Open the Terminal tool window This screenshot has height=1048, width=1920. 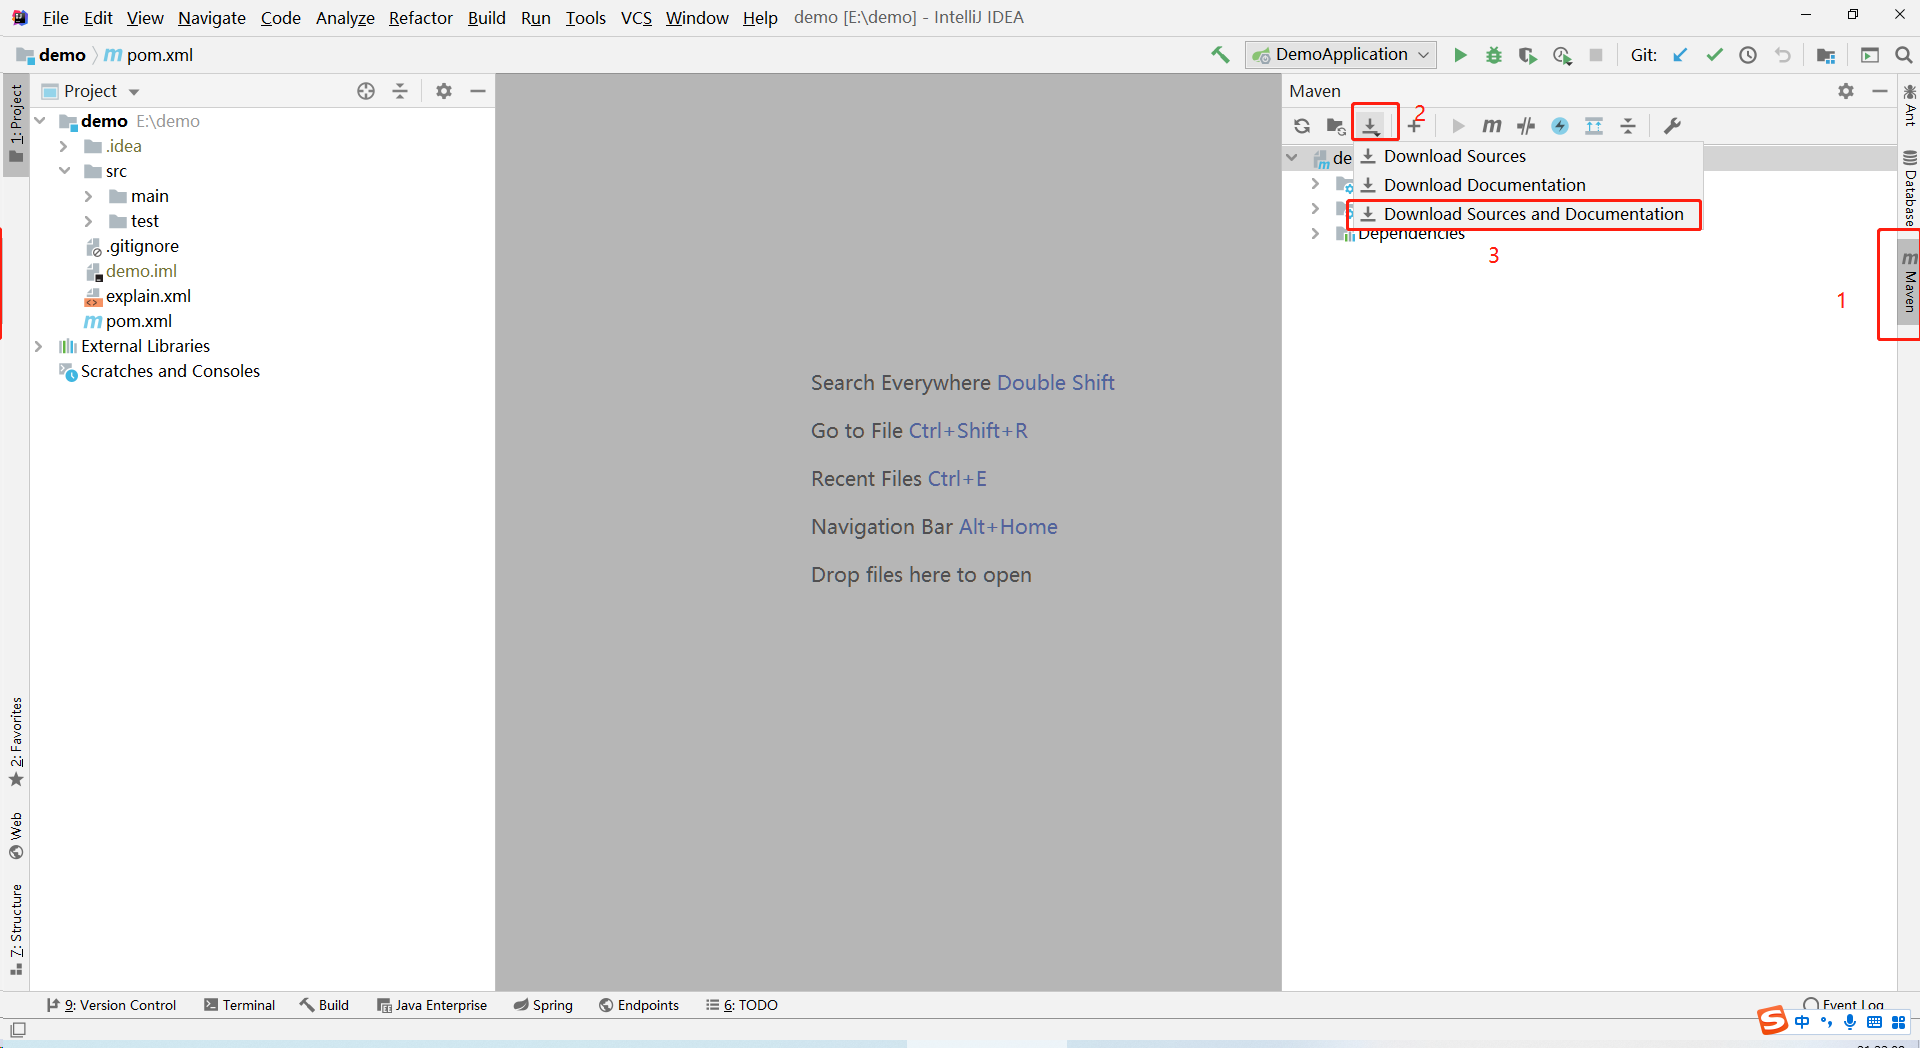pyautogui.click(x=239, y=1005)
